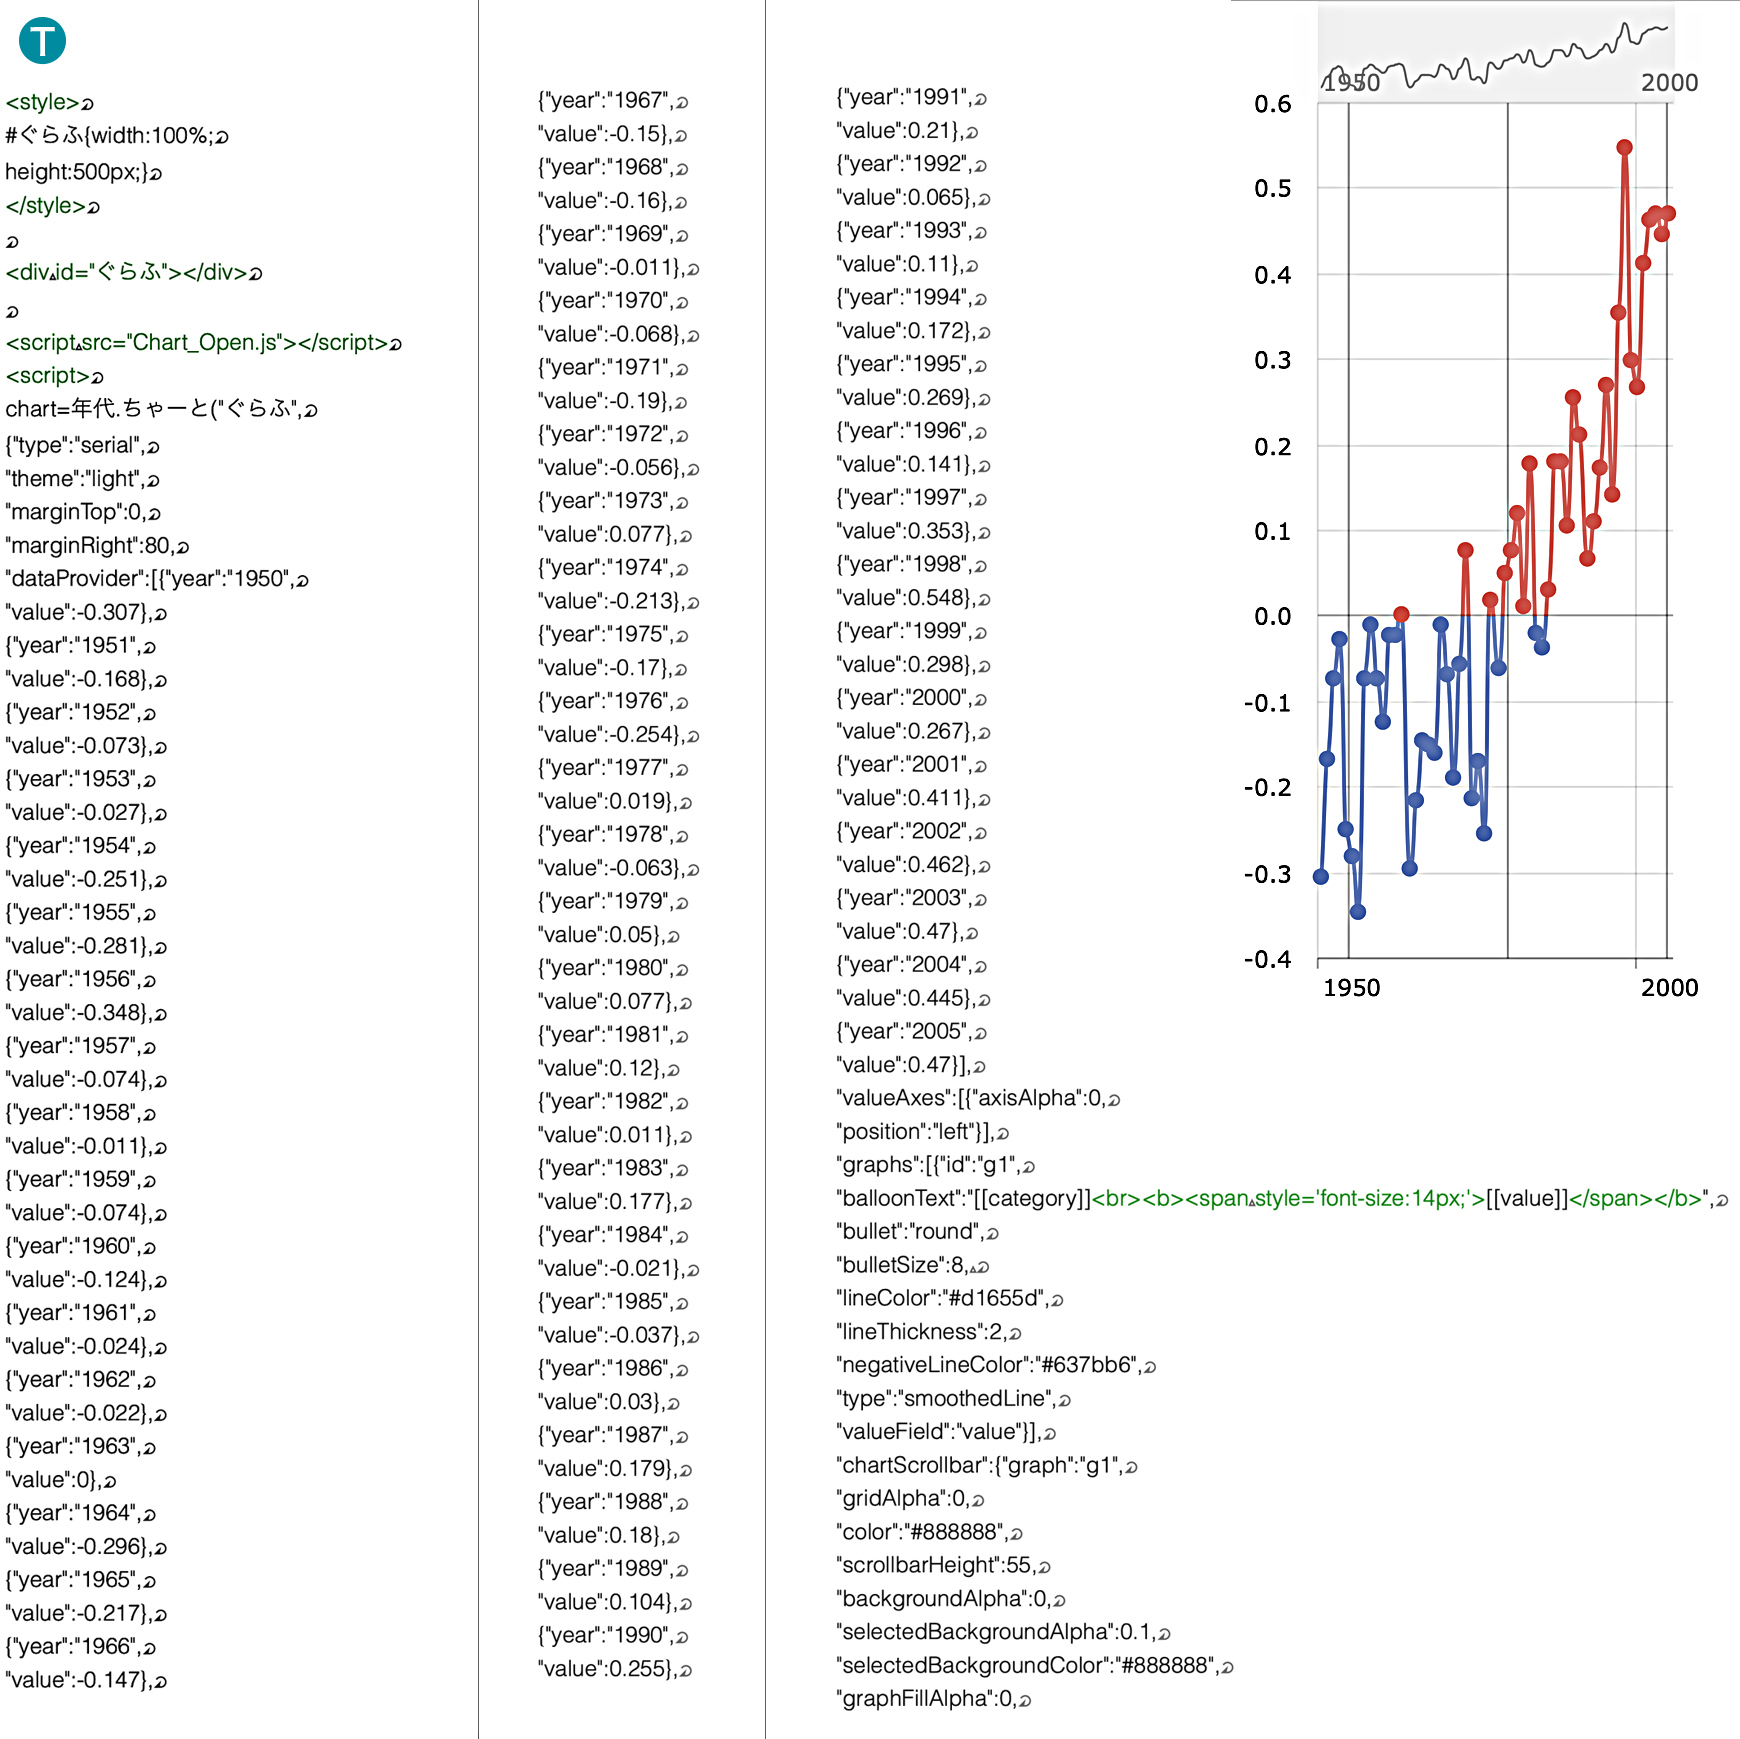Click the lowest blue data point for 1956
The image size is (1740, 1739).
click(1358, 912)
